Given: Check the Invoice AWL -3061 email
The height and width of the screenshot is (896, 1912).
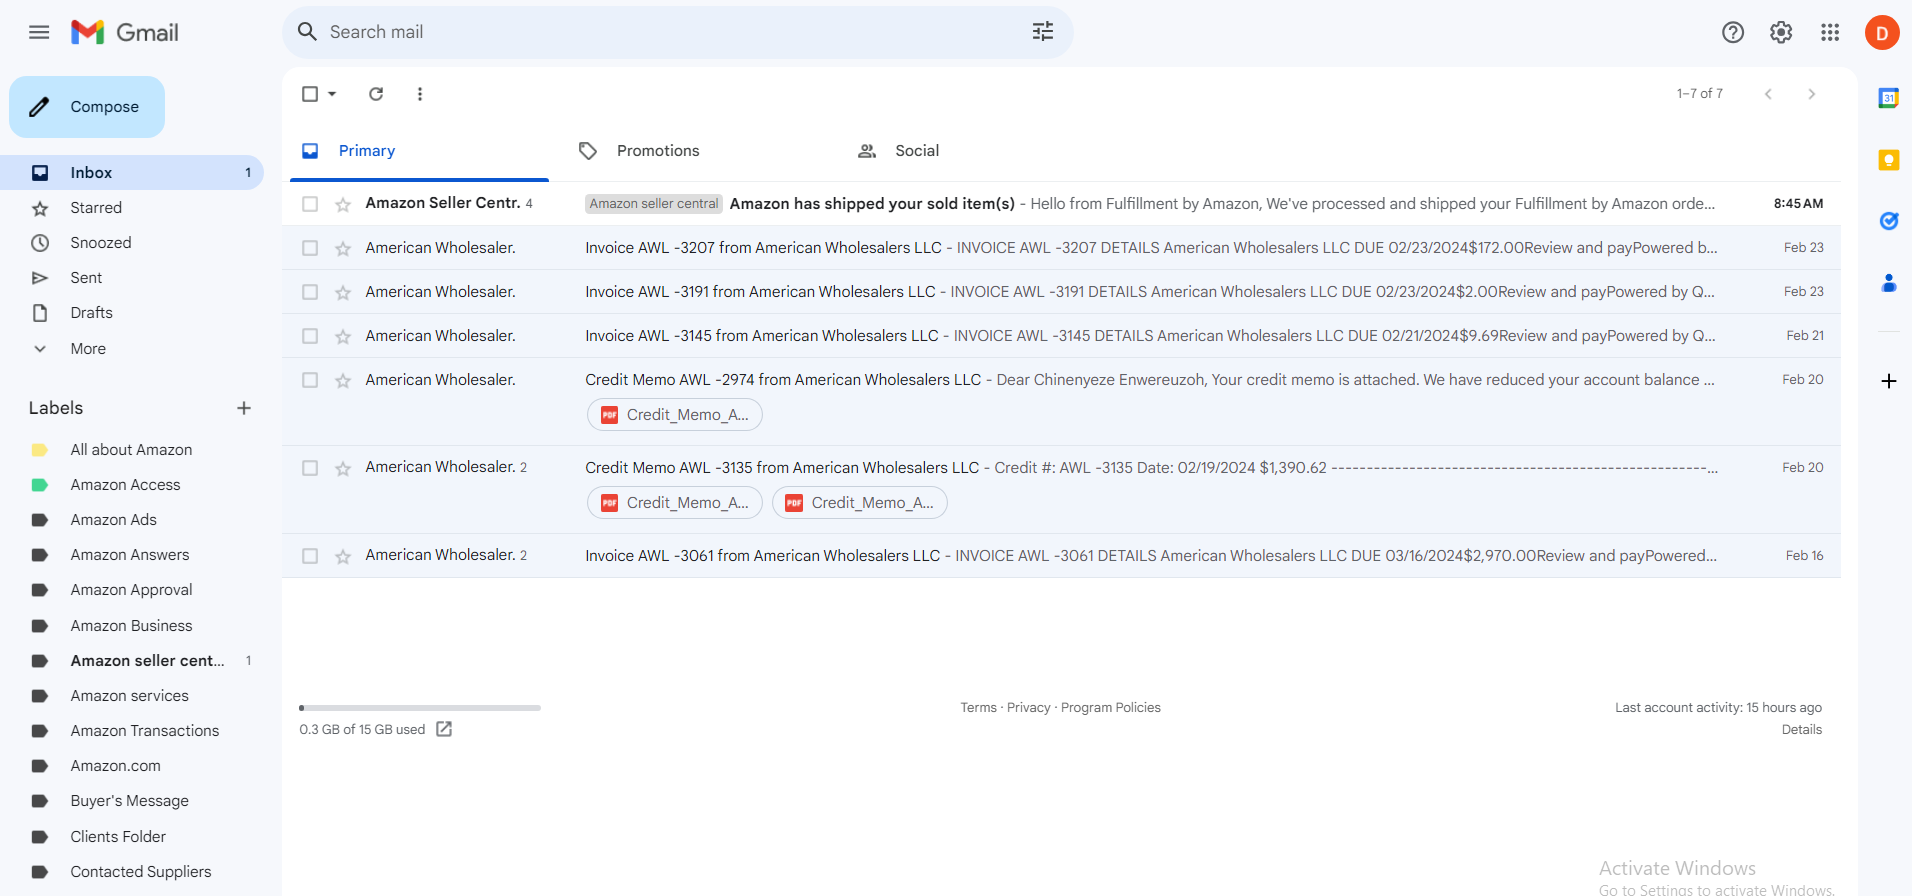Looking at the screenshot, I should coord(310,556).
